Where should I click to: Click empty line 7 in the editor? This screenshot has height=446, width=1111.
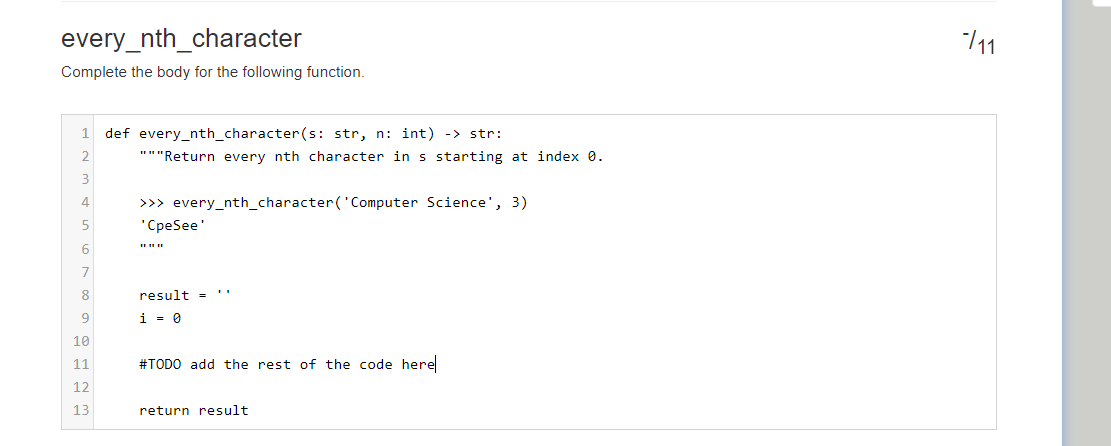[x=544, y=272]
